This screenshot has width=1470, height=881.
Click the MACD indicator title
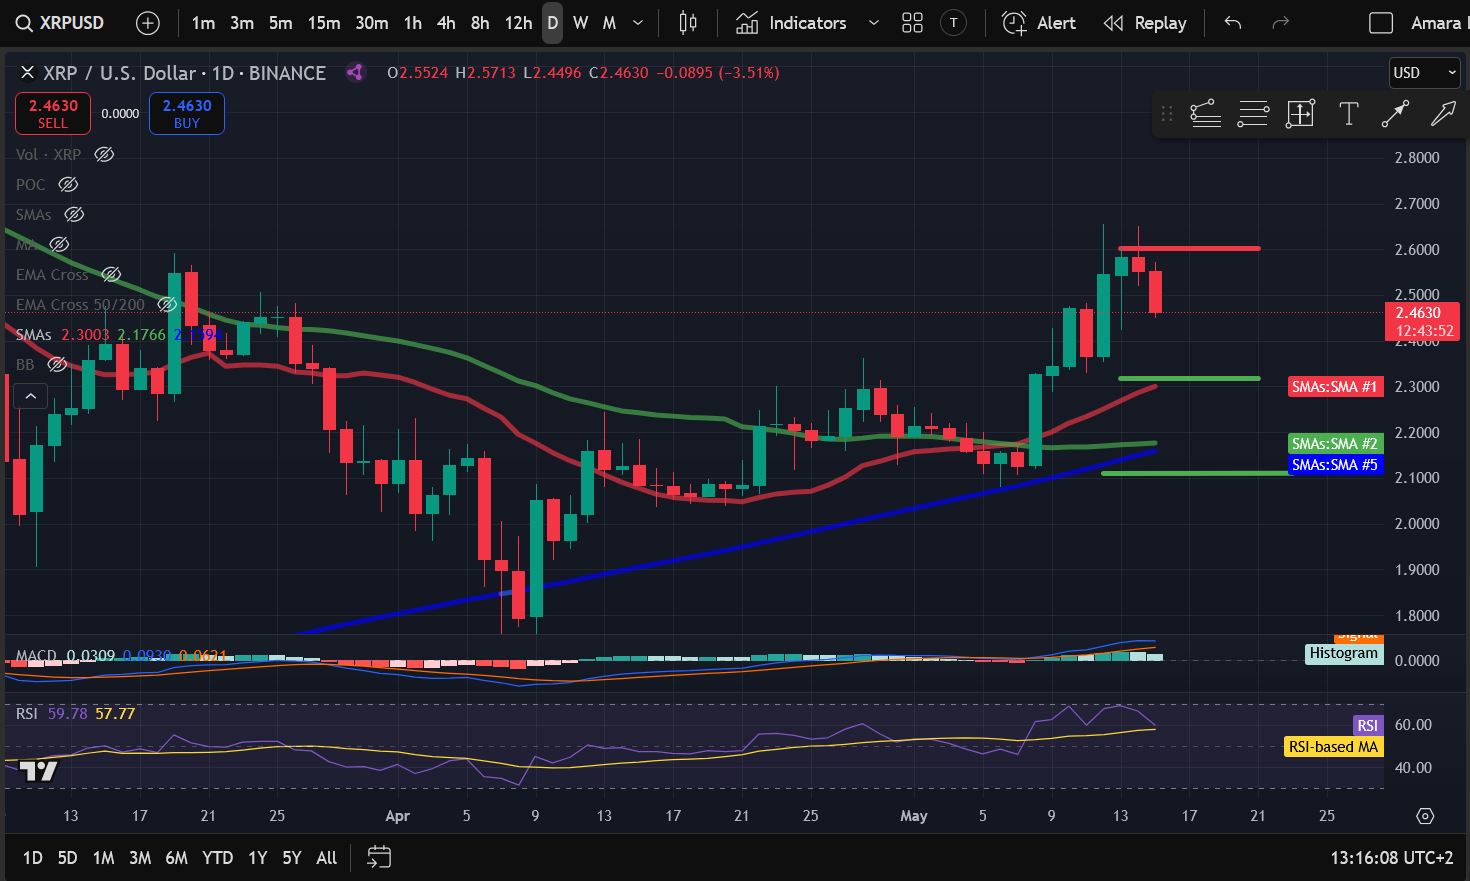(x=36, y=656)
